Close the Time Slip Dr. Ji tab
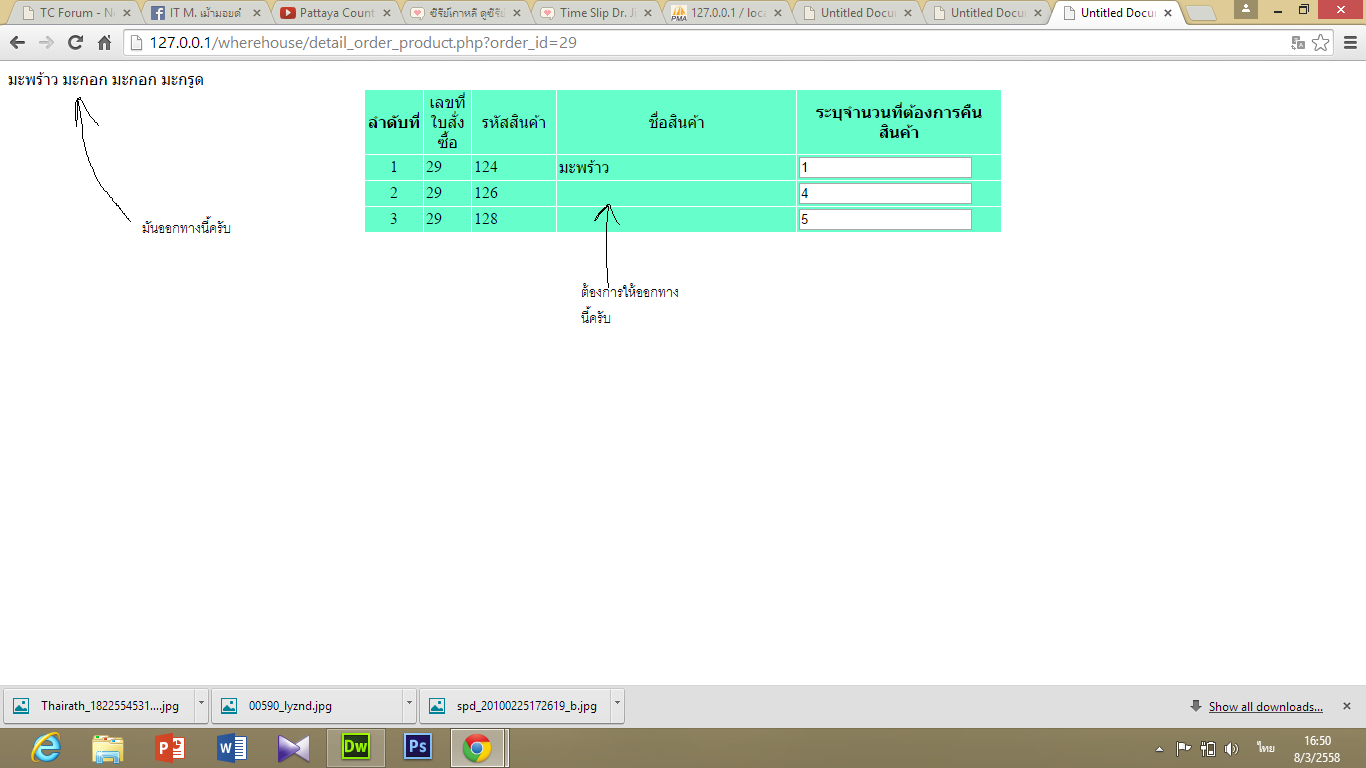 tap(647, 13)
